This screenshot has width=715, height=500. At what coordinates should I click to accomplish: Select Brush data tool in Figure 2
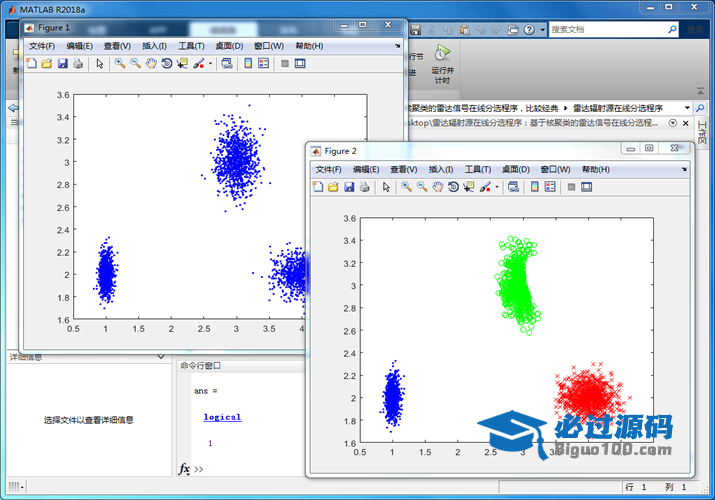tap(485, 187)
